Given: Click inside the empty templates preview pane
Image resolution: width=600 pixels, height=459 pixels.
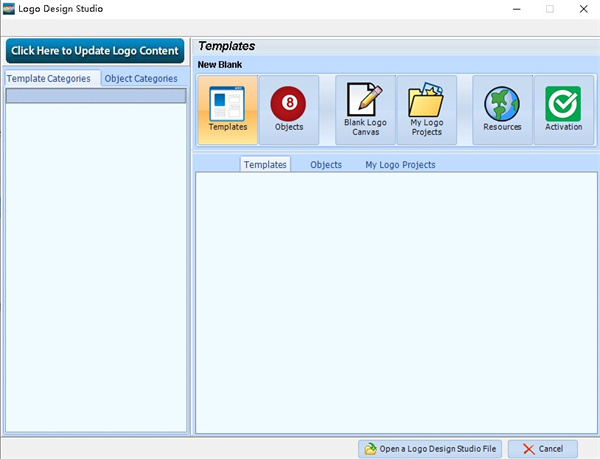Looking at the screenshot, I should [395, 300].
